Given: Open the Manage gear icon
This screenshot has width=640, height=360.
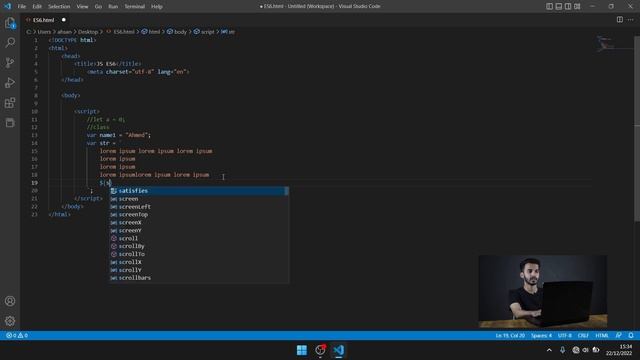Looking at the screenshot, I should coord(10,321).
